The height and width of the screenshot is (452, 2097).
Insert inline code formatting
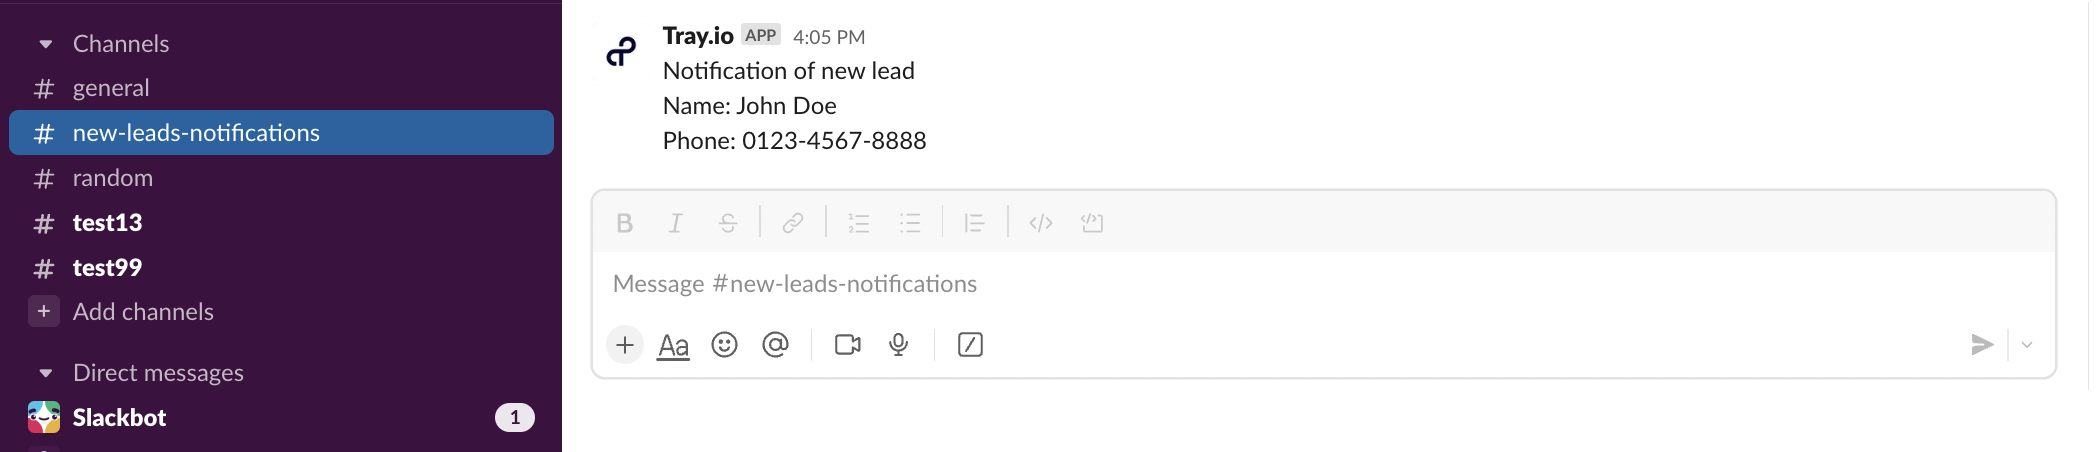[1041, 223]
